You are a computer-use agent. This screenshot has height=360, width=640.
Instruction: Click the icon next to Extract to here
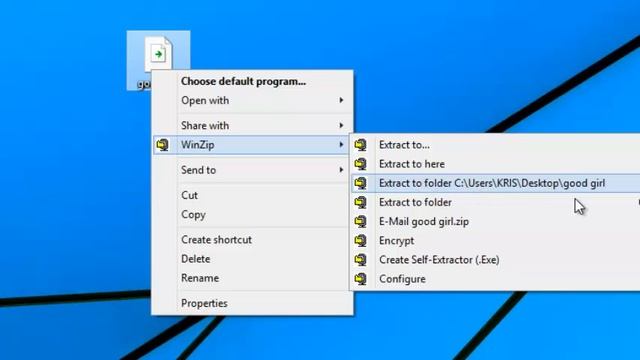point(360,164)
